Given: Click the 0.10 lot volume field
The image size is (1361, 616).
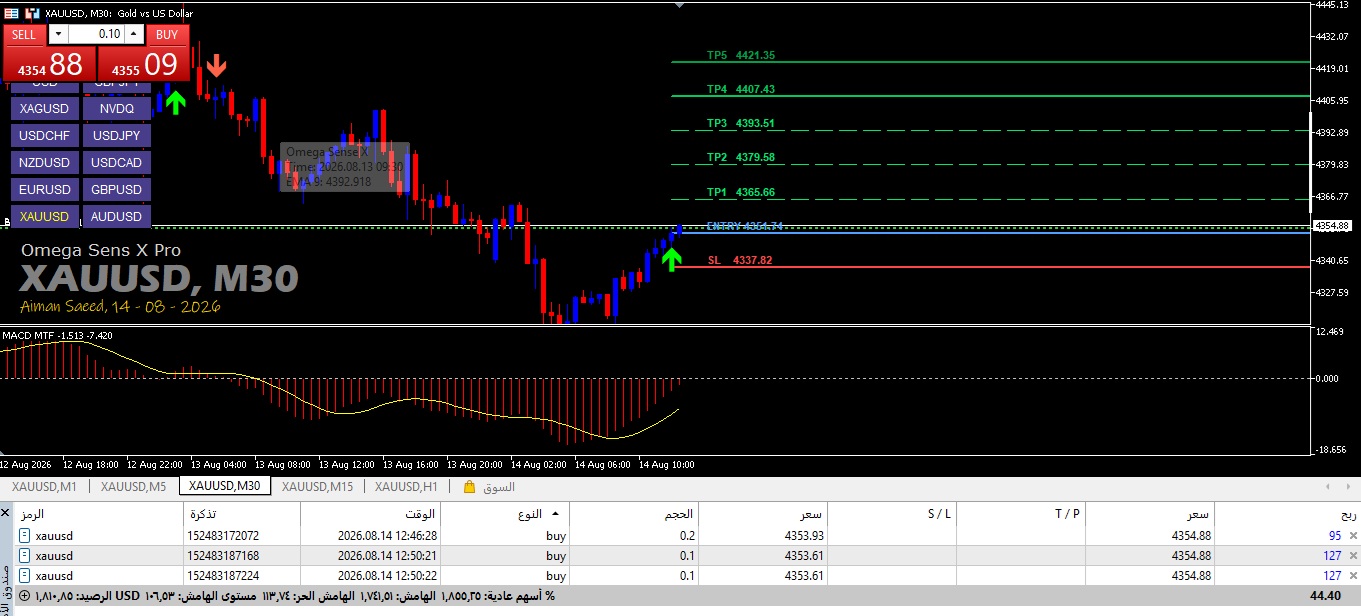Looking at the screenshot, I should point(96,34).
